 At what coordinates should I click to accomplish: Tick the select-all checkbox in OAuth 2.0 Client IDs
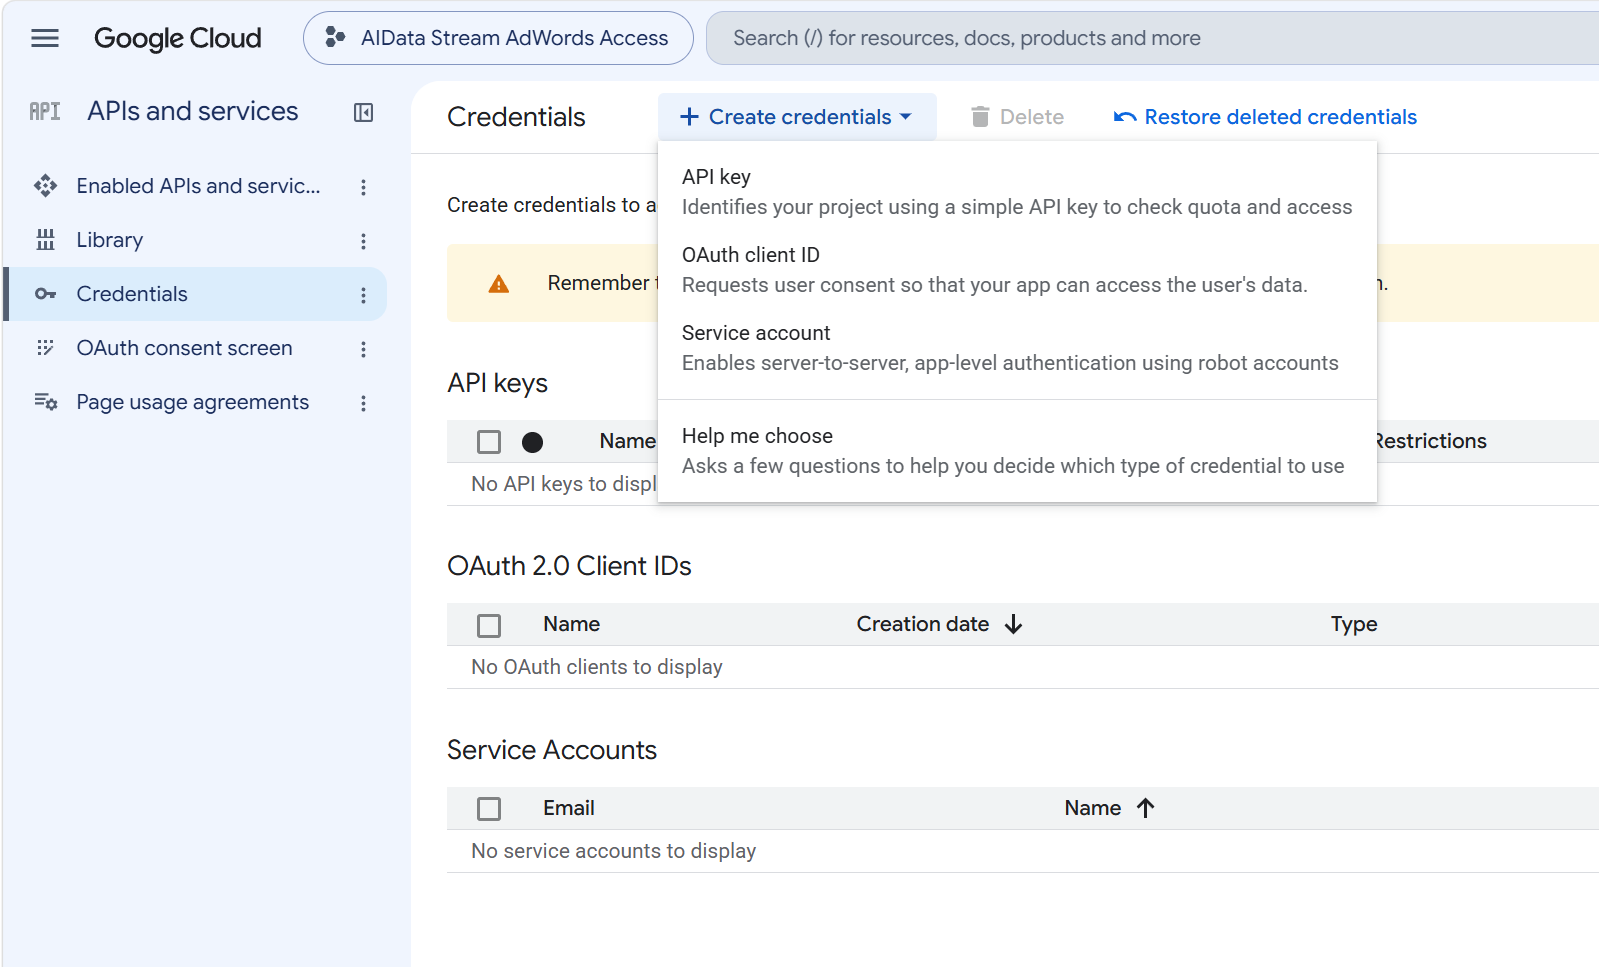point(489,626)
